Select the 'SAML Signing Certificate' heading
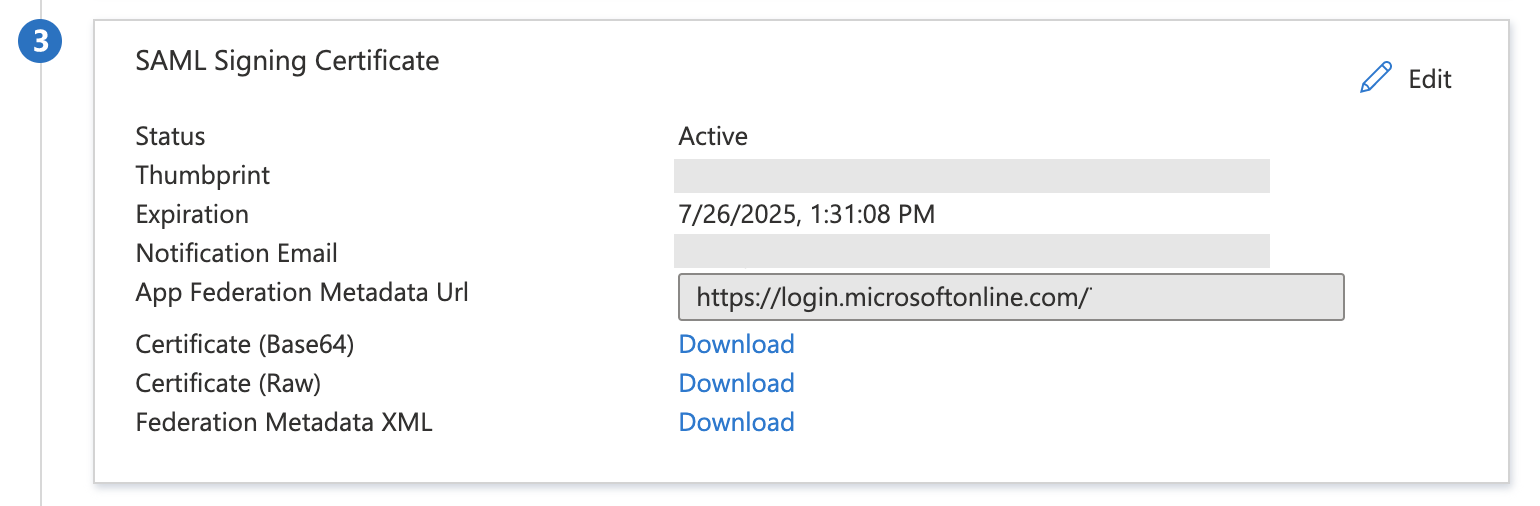The width and height of the screenshot is (1540, 506). 287,61
